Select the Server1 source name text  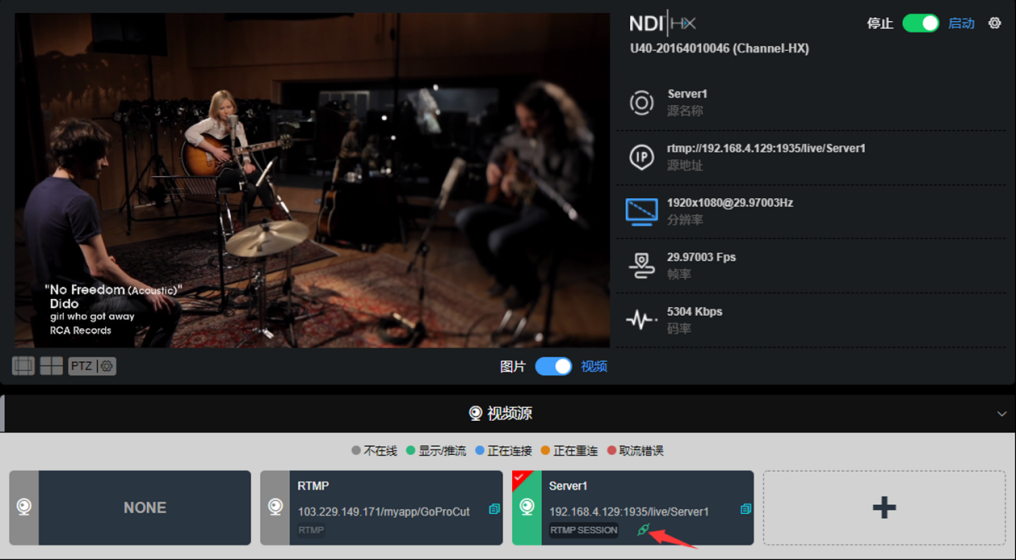(687, 94)
